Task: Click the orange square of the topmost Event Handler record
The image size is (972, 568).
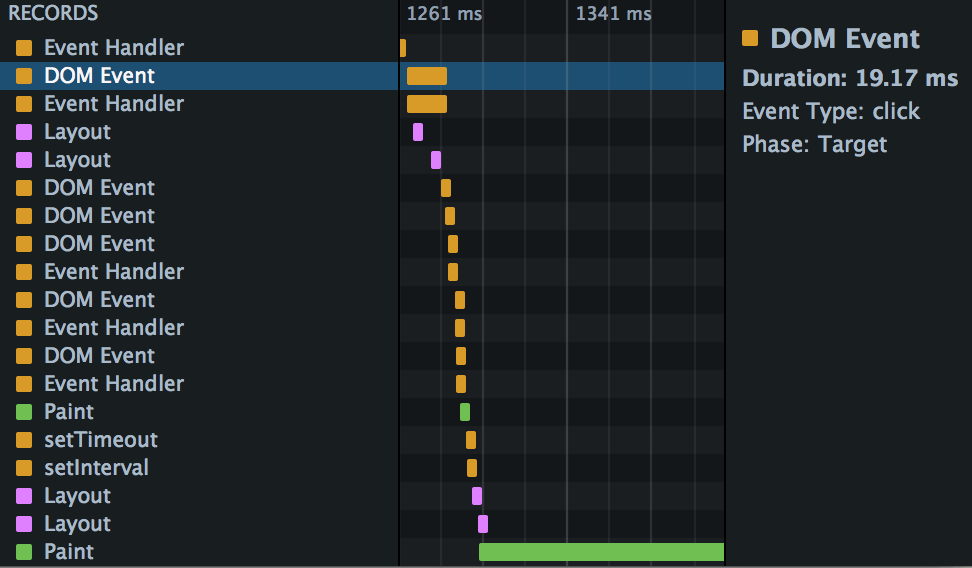Action: 24,48
